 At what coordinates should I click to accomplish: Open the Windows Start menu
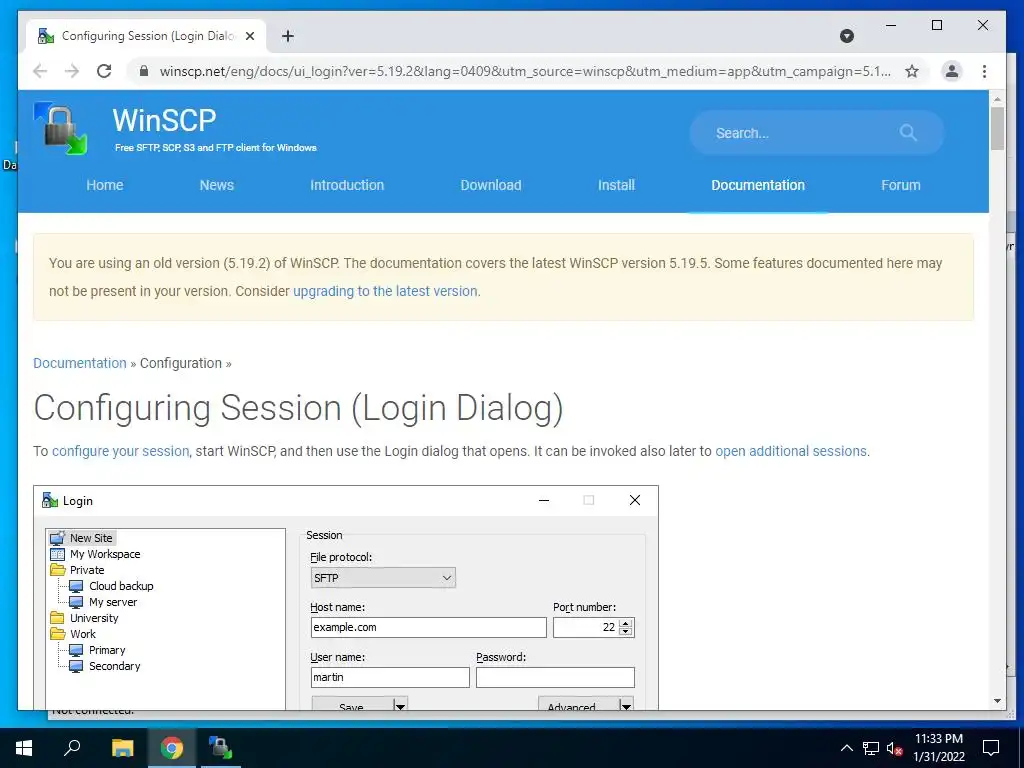[x=24, y=748]
